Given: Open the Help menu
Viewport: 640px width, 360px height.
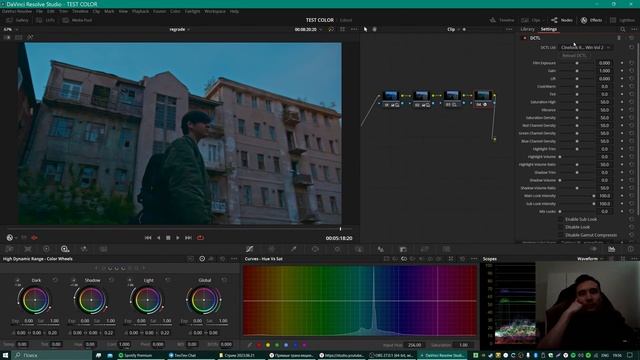Looking at the screenshot, I should [x=234, y=11].
